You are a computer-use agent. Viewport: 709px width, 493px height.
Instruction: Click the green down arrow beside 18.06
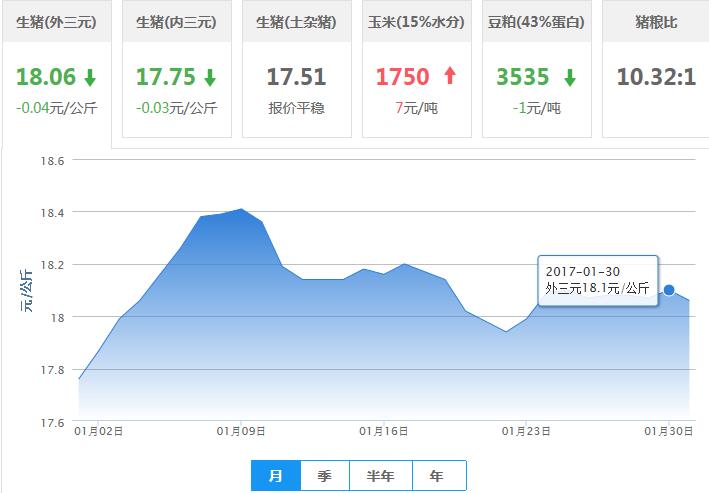90,77
